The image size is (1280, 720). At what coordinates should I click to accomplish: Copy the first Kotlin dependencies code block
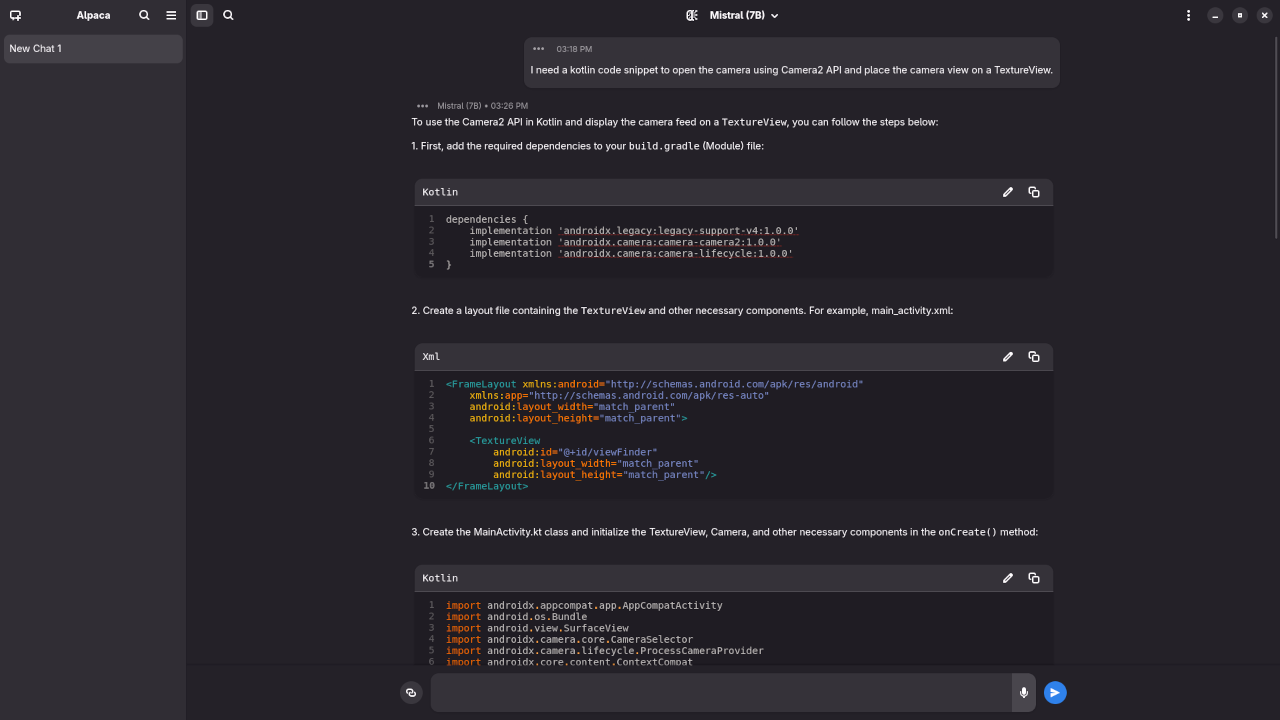1034,192
